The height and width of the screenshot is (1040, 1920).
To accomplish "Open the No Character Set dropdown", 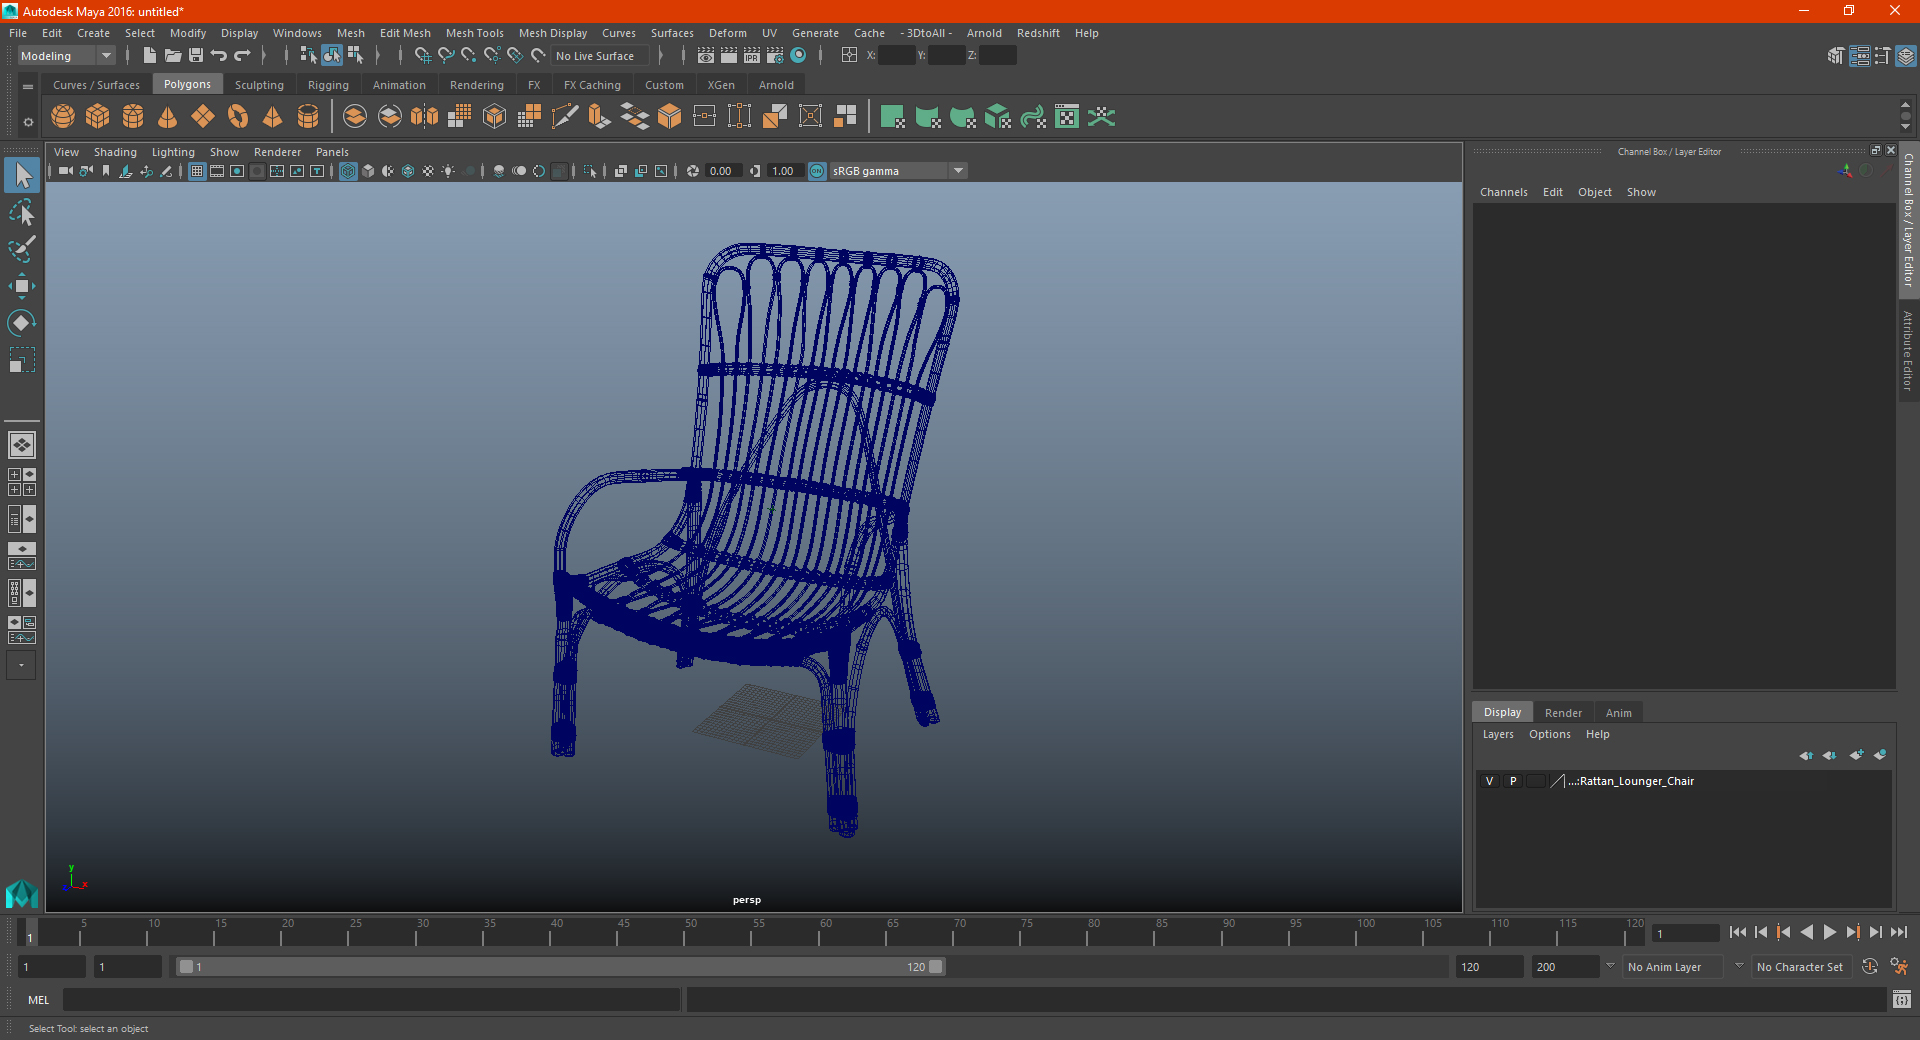I will (x=1801, y=967).
